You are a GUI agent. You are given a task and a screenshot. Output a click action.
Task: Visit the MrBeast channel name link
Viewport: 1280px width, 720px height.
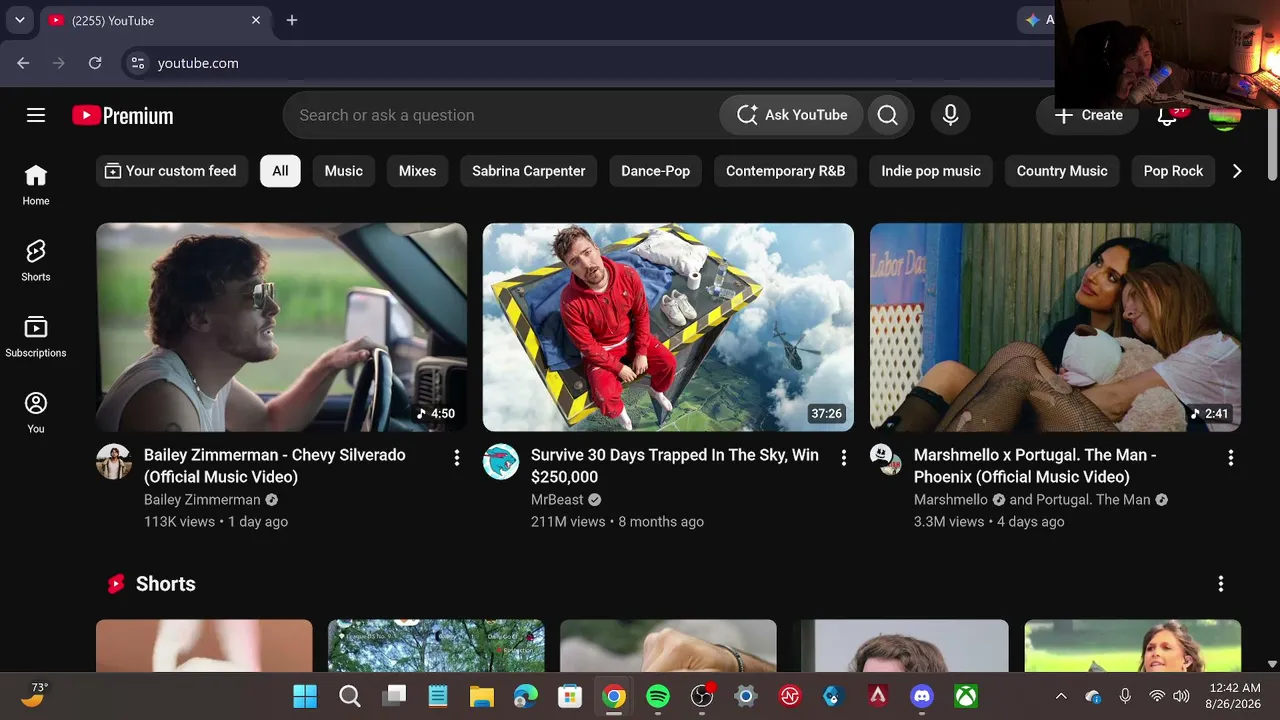tap(557, 500)
